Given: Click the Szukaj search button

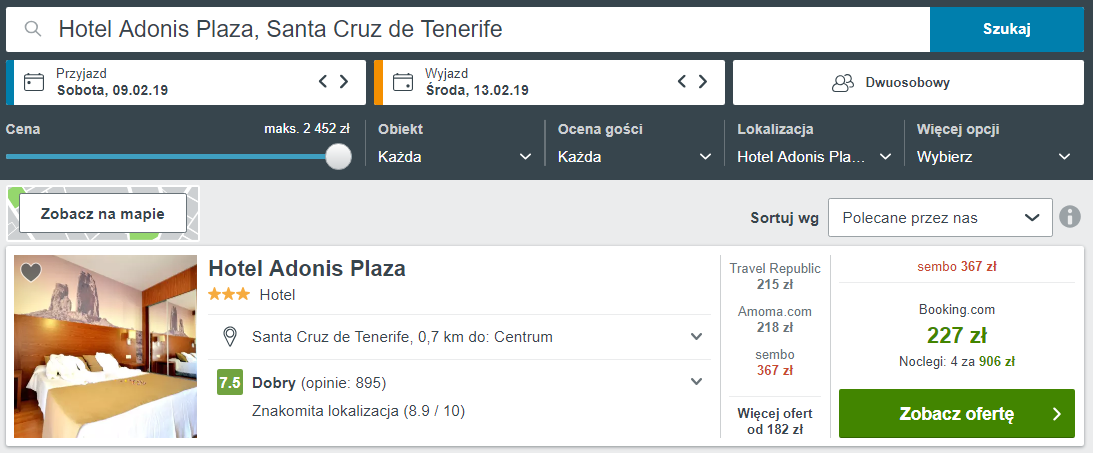Looking at the screenshot, I should (x=1007, y=29).
